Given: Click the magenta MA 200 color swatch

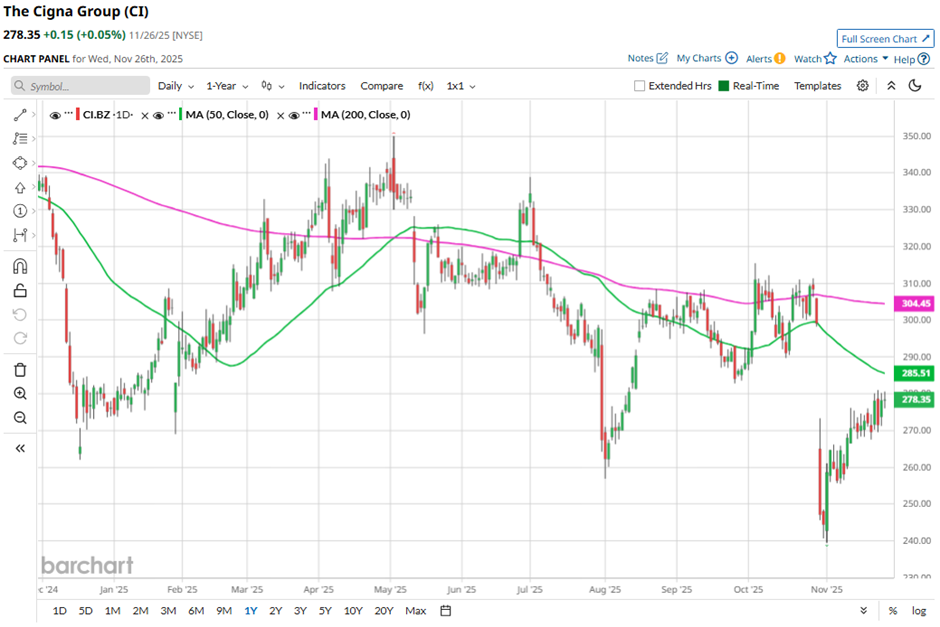Looking at the screenshot, I should coord(316,115).
